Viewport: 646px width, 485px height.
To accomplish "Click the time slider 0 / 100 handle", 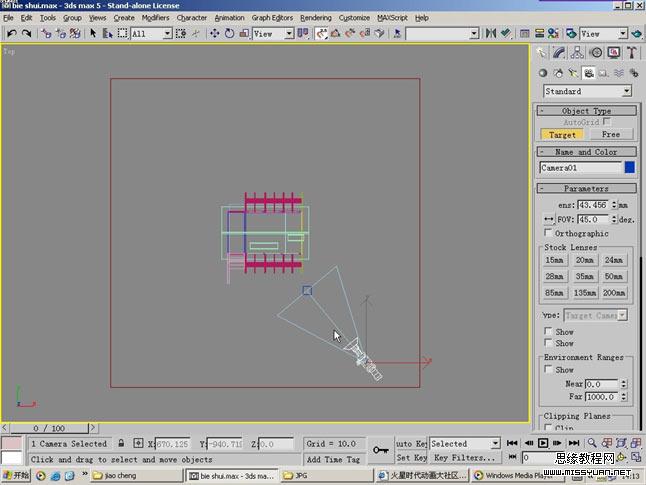I will [x=49, y=428].
